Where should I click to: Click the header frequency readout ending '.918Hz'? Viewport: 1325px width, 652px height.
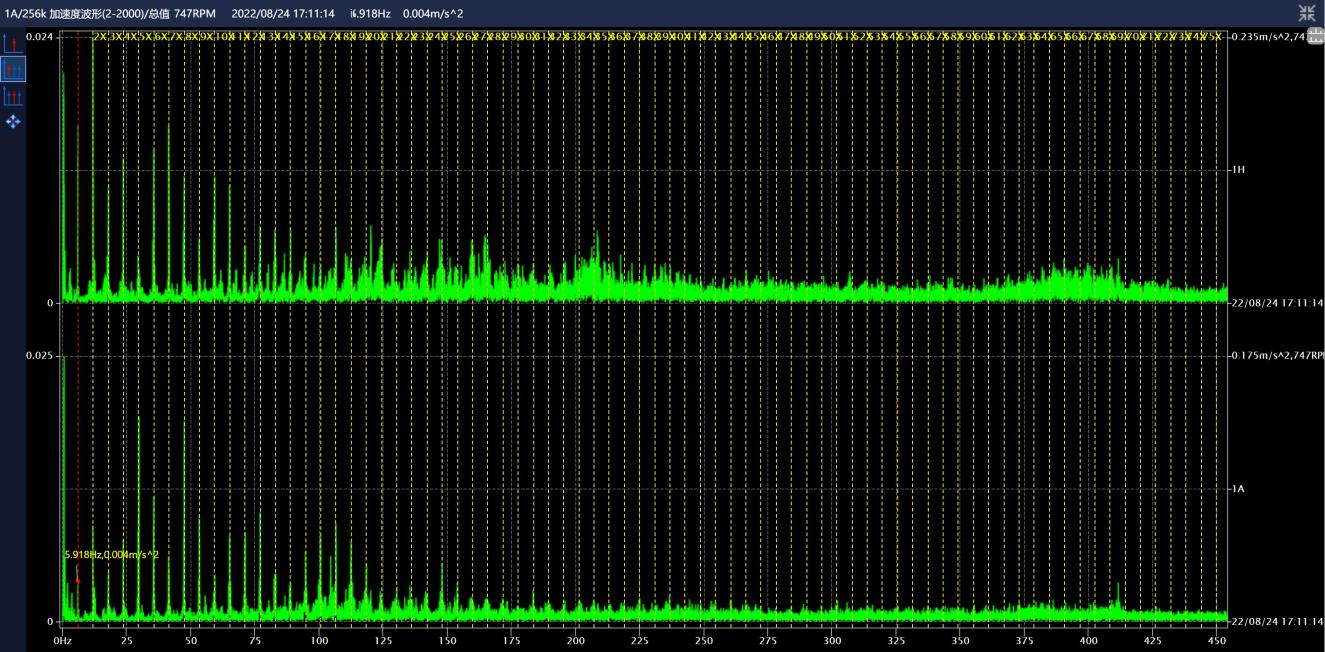(x=371, y=13)
